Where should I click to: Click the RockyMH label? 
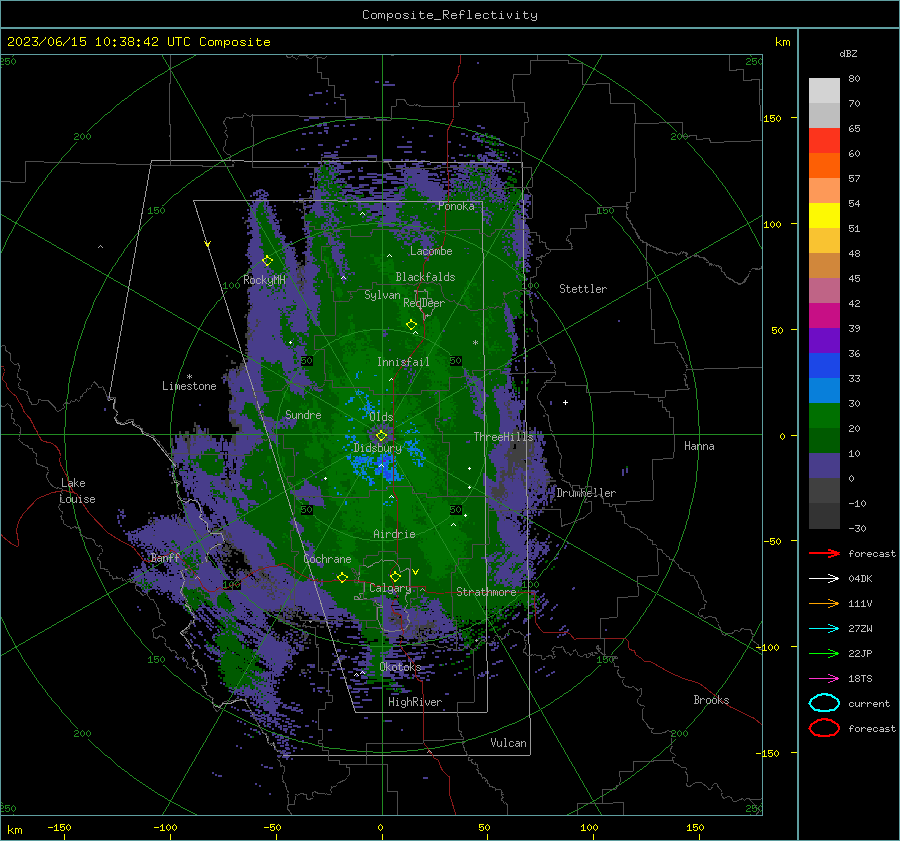tap(264, 280)
